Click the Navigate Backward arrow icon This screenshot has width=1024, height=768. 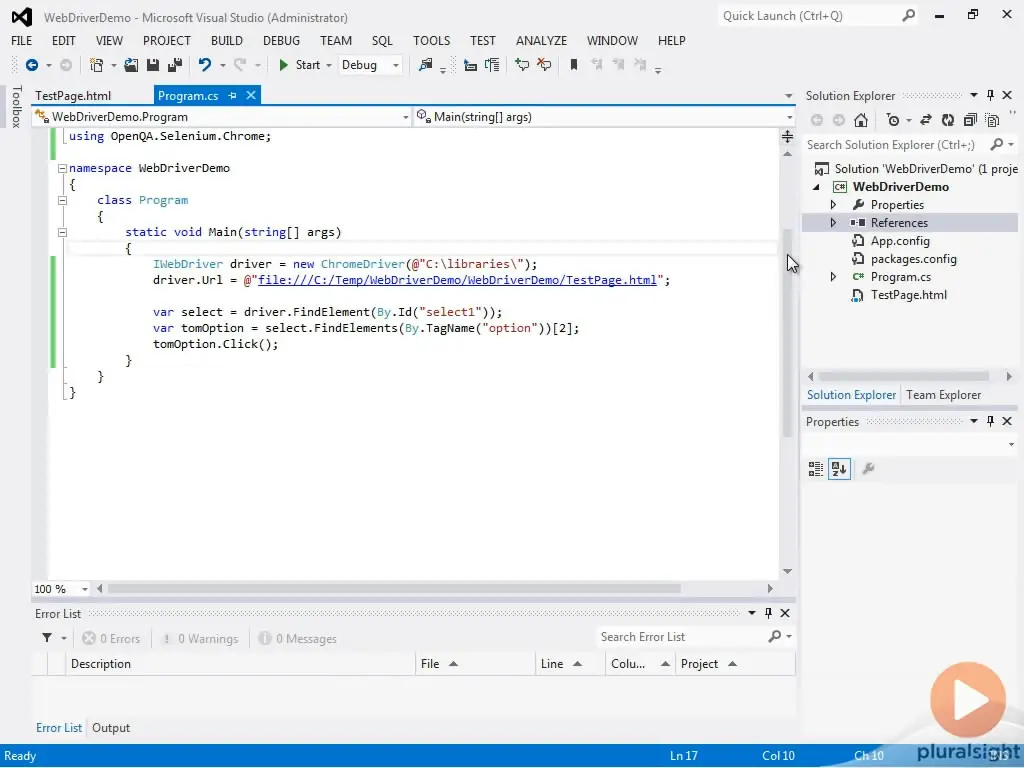tap(31, 65)
